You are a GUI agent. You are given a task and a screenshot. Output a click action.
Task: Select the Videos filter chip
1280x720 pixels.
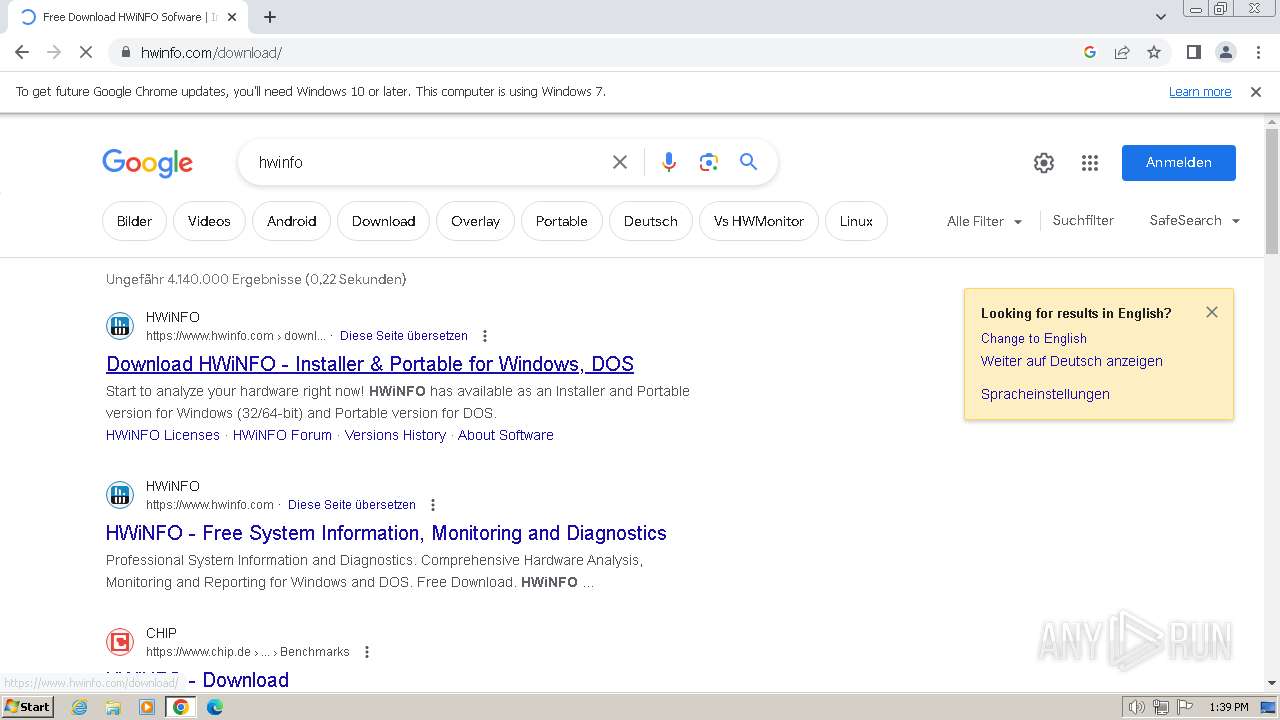point(209,221)
